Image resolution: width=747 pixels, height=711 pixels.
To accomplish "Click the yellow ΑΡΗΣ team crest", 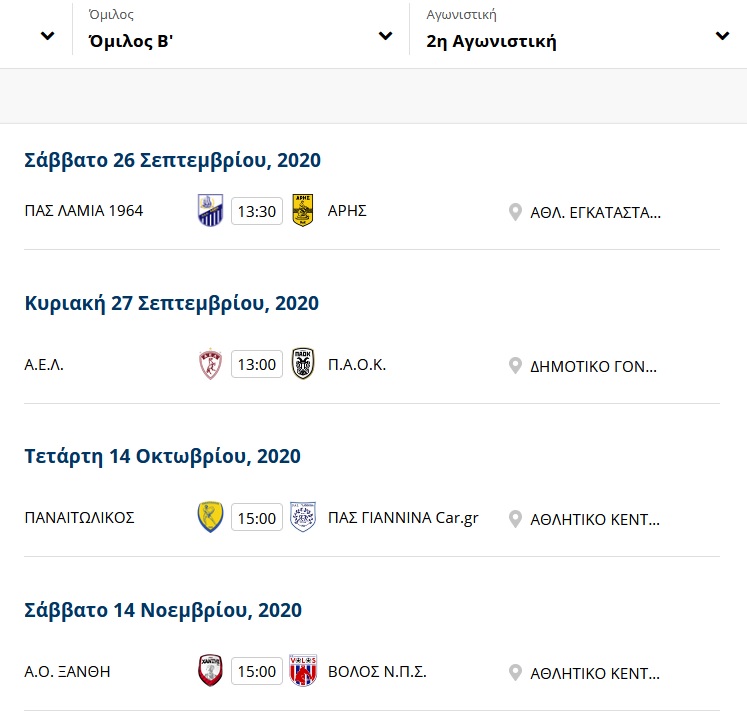I will (303, 210).
